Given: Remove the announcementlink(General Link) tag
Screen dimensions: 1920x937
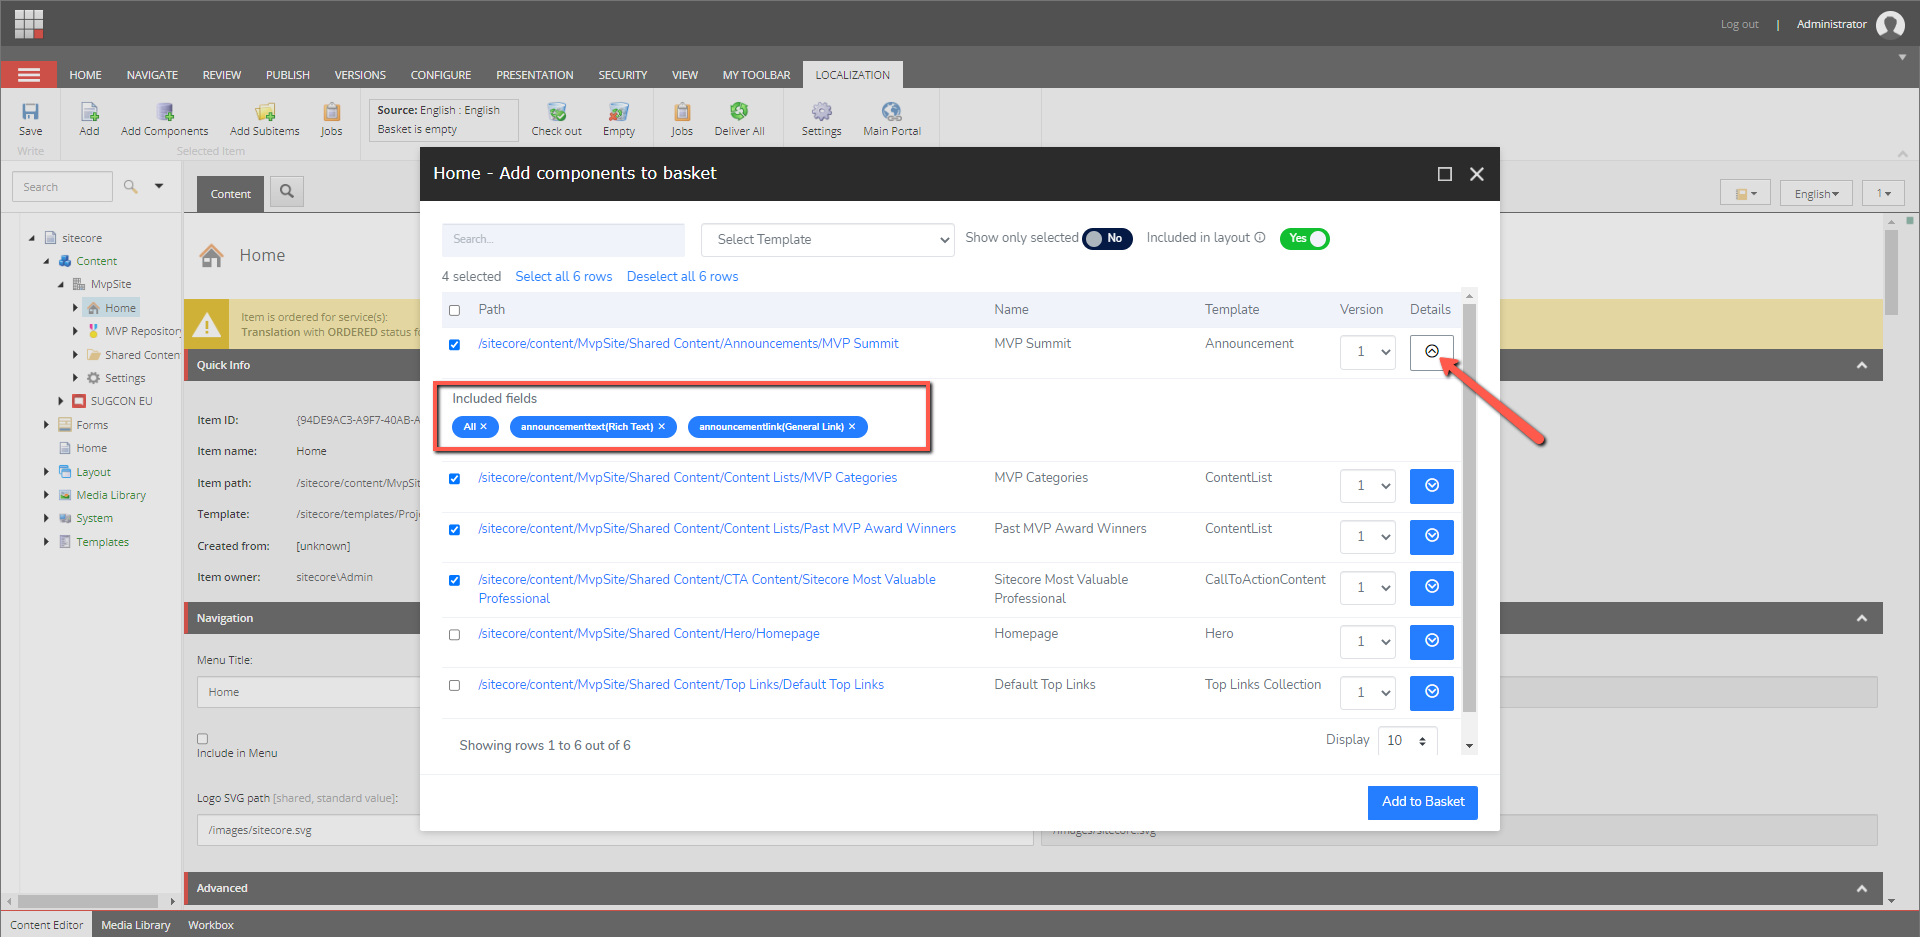Looking at the screenshot, I should coord(852,427).
